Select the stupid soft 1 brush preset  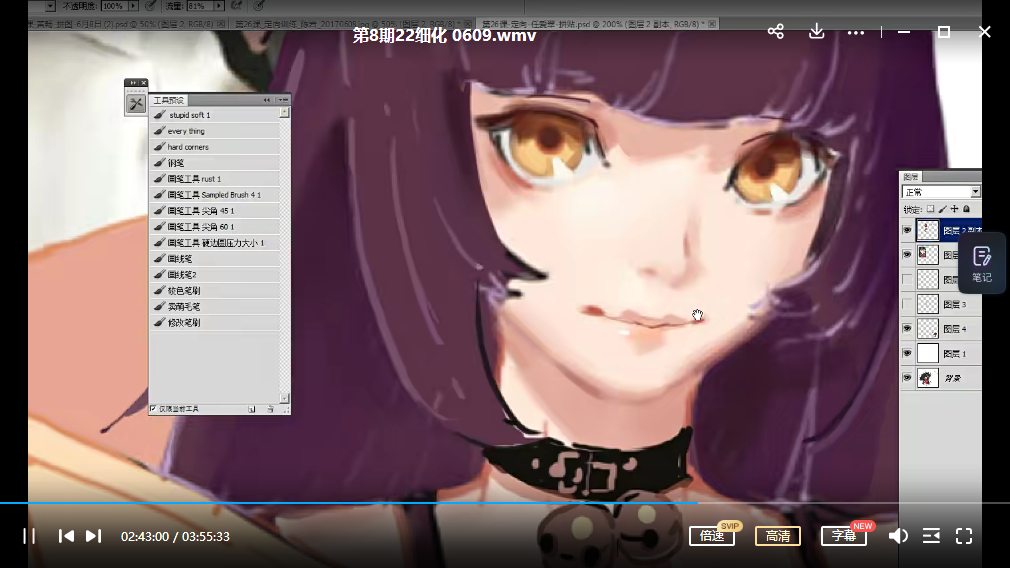215,115
